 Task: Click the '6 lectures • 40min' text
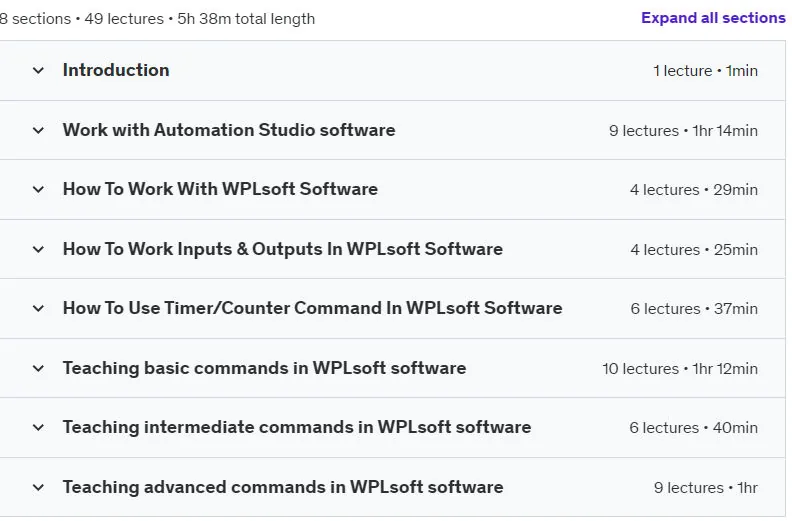point(693,428)
